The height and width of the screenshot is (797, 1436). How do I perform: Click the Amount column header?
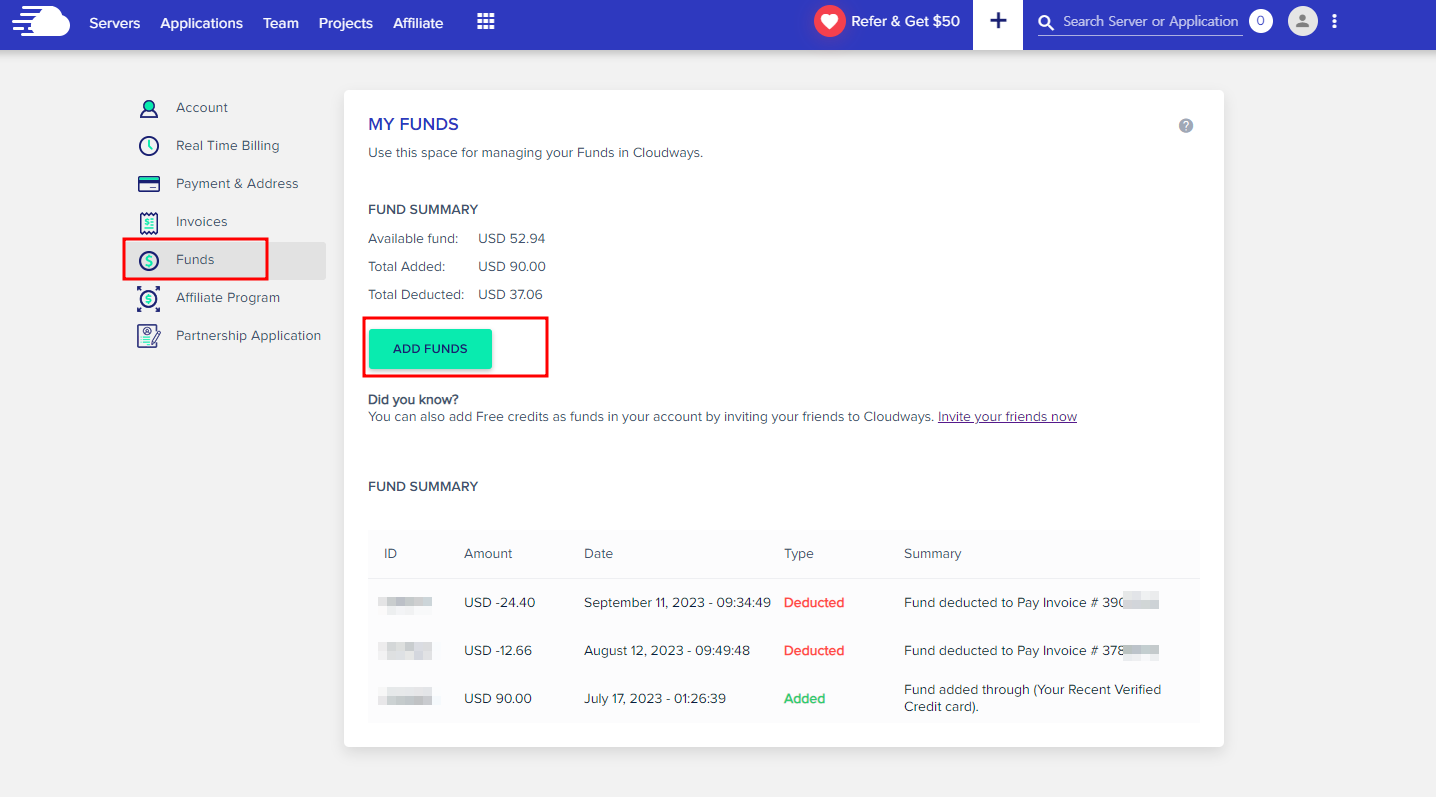click(488, 554)
